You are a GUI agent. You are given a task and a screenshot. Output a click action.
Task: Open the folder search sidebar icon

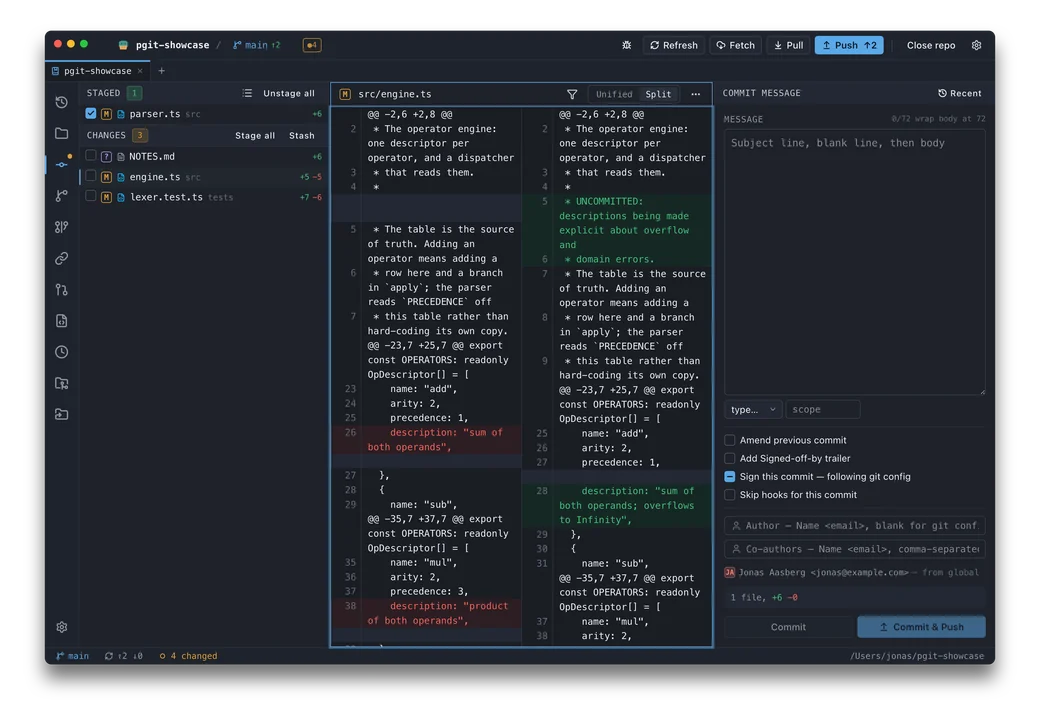(x=62, y=383)
